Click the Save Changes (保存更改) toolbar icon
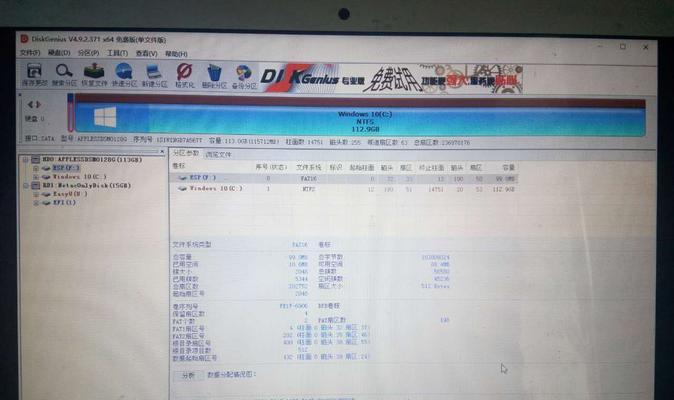674x400 pixels. pos(34,74)
